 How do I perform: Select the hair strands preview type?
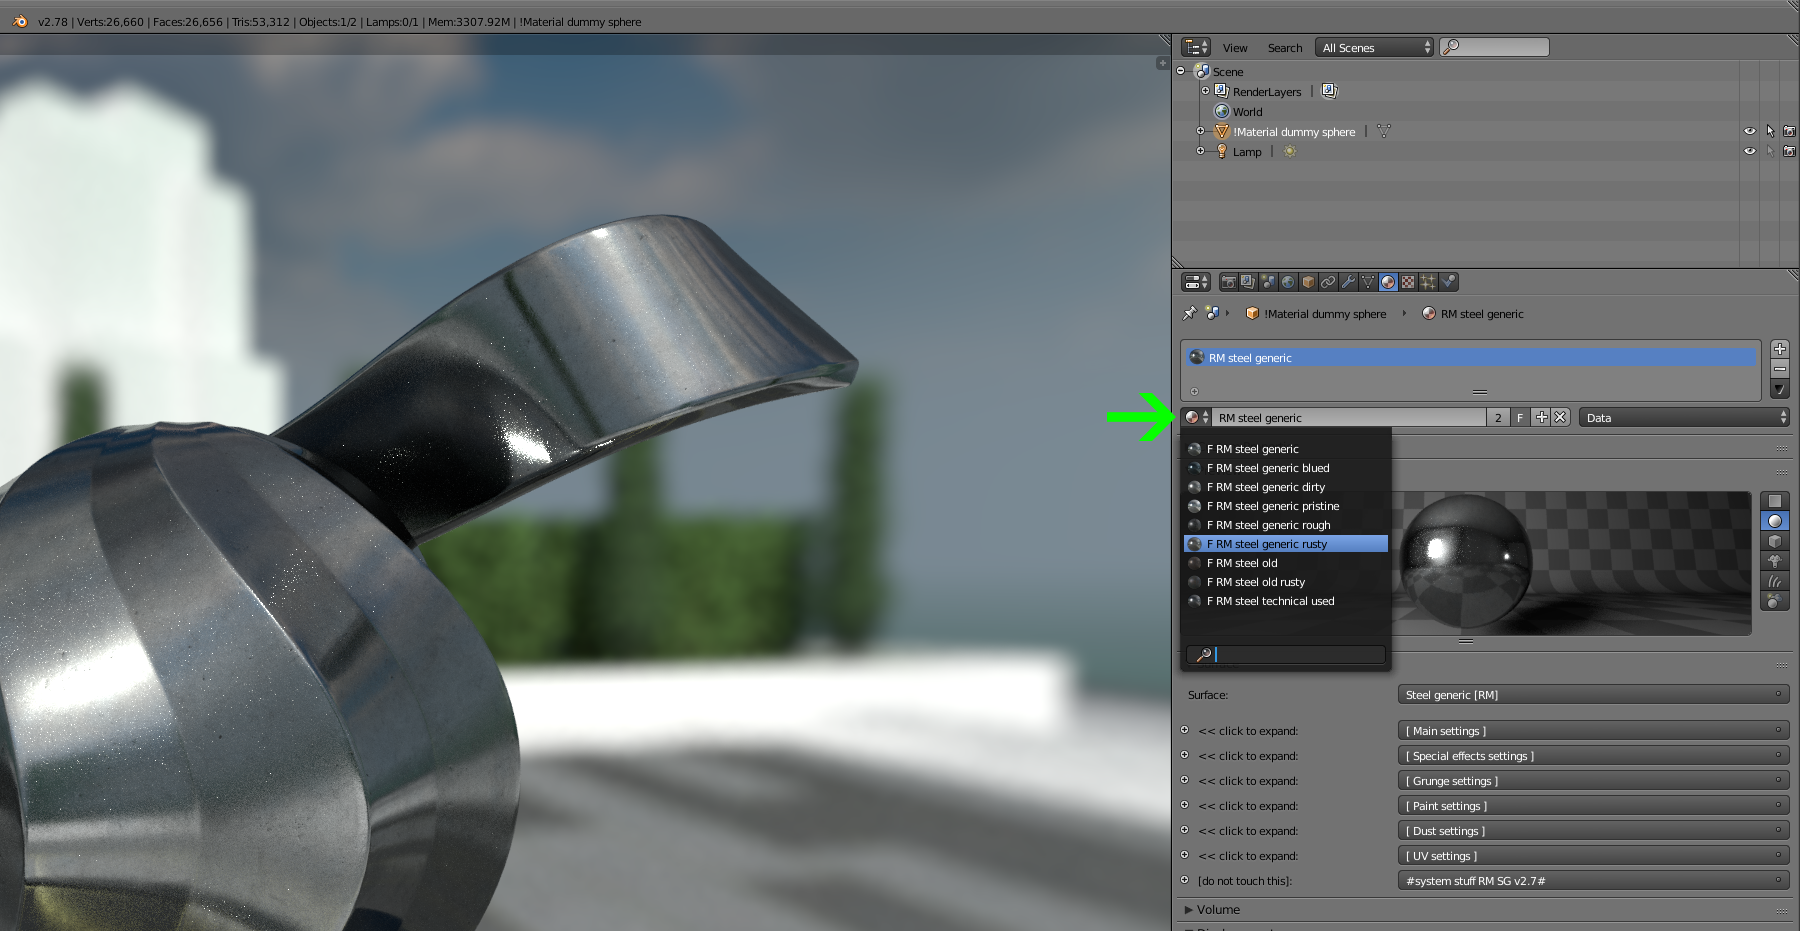(1775, 581)
